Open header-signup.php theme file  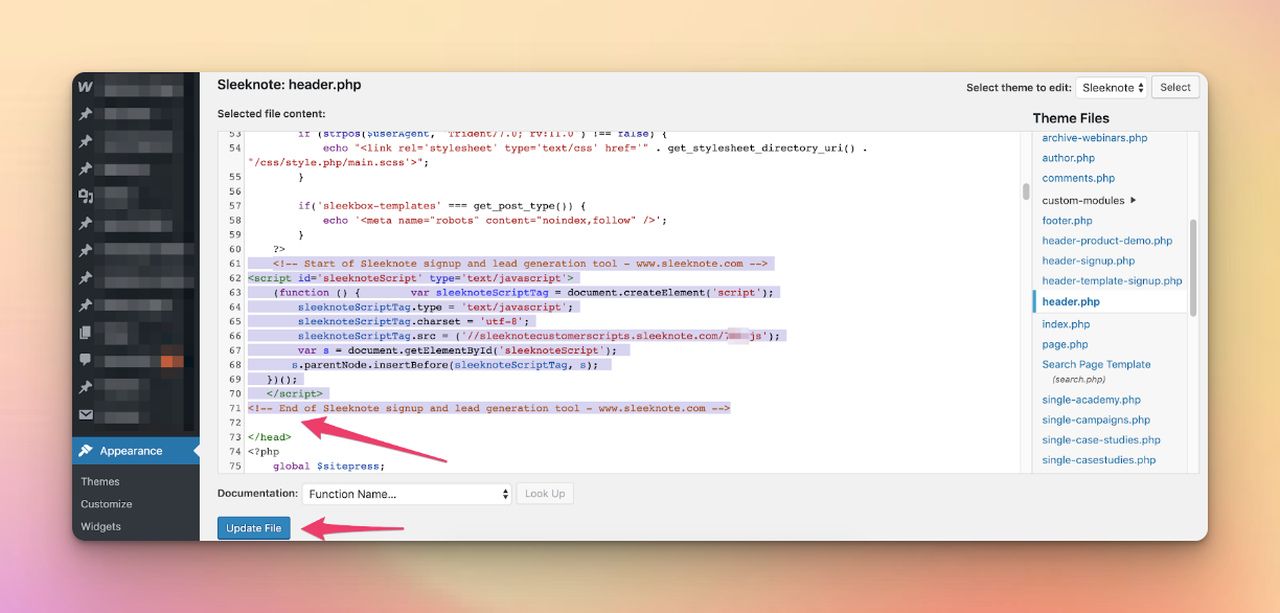point(1088,261)
